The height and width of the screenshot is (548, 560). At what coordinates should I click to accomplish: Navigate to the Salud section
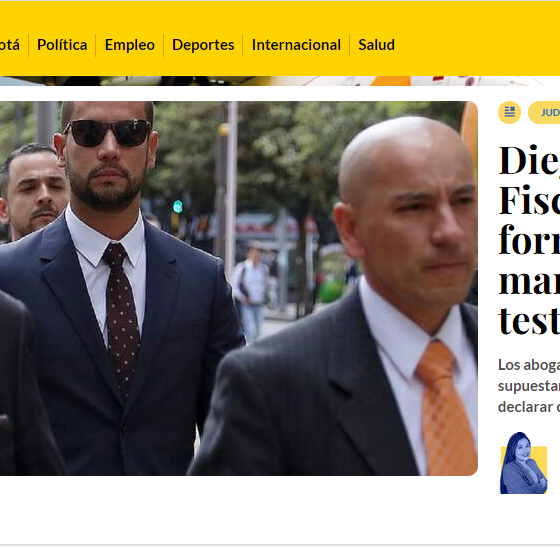(x=376, y=45)
